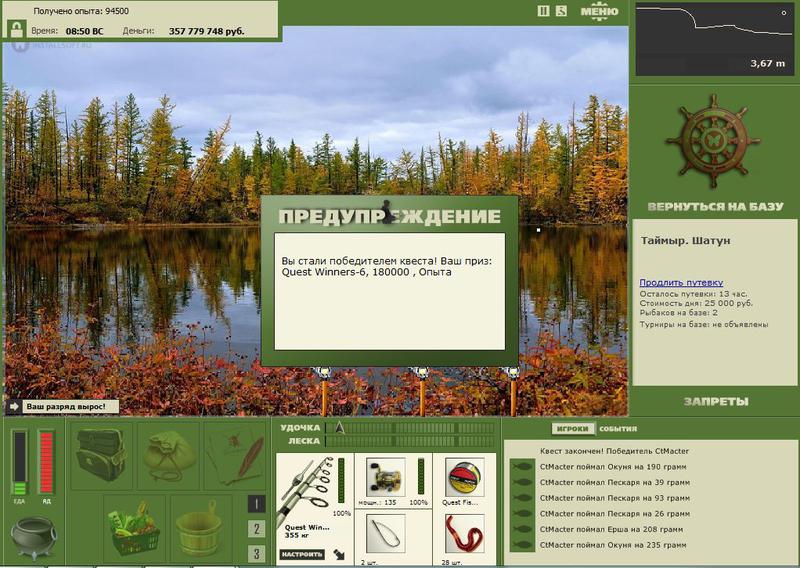The height and width of the screenshot is (568, 800).
Task: Open the ЗАПРЕТЫ restrictions panel
Action: point(716,402)
